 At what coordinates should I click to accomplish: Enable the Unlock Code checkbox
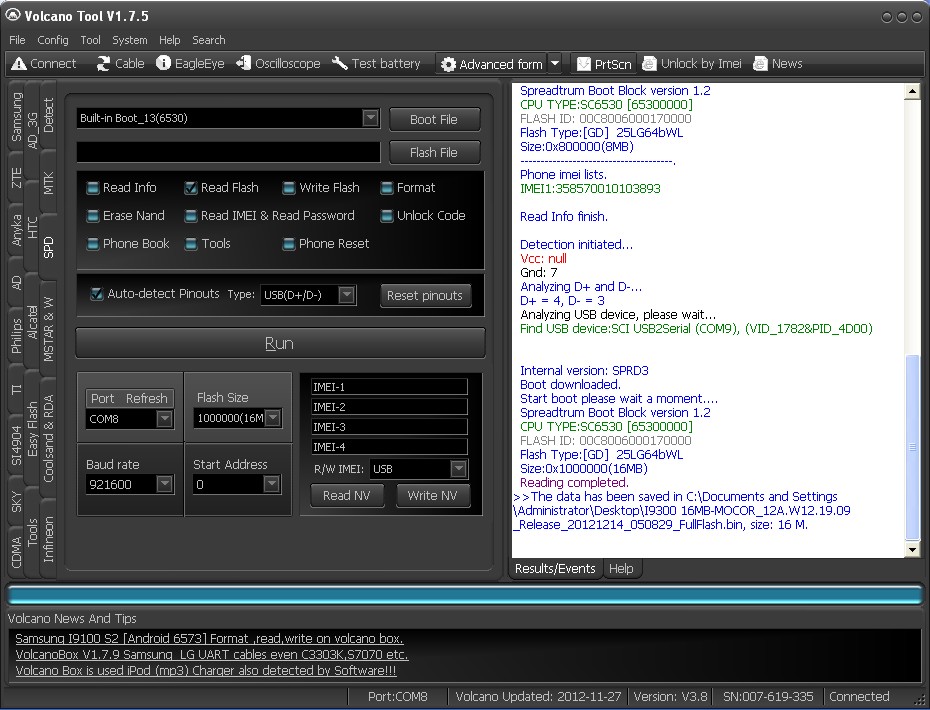click(387, 216)
